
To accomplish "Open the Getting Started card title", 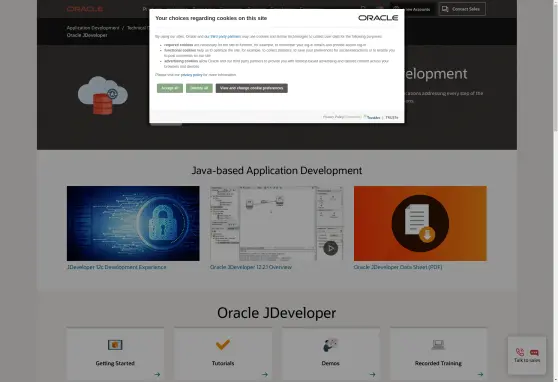I will [115, 363].
